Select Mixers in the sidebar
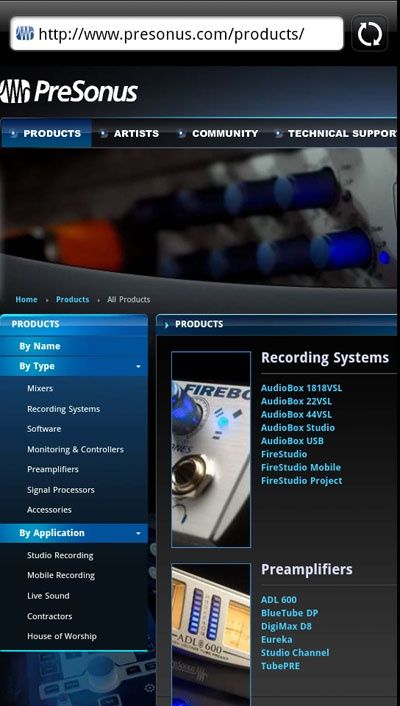The image size is (400, 706). coord(40,388)
